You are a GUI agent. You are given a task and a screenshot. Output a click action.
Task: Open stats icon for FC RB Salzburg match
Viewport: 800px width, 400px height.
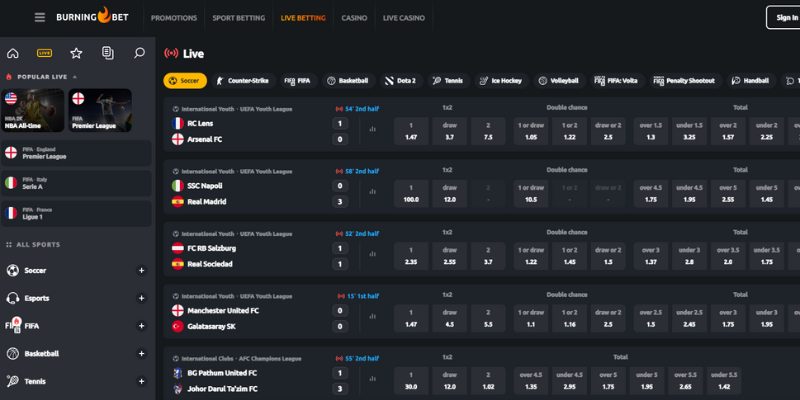point(372,254)
